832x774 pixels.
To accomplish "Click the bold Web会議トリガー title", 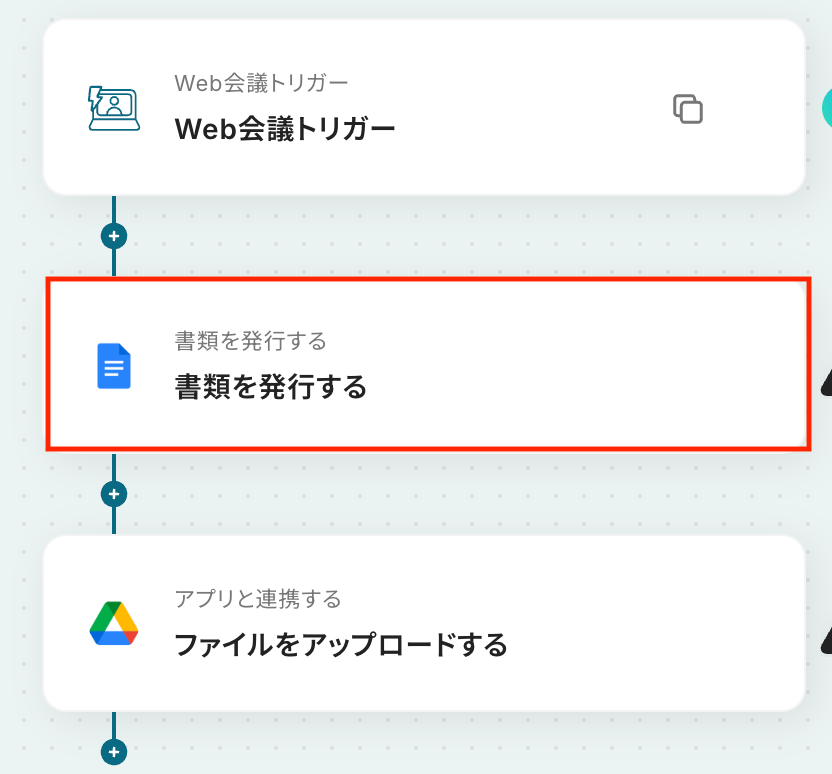I will coord(285,129).
